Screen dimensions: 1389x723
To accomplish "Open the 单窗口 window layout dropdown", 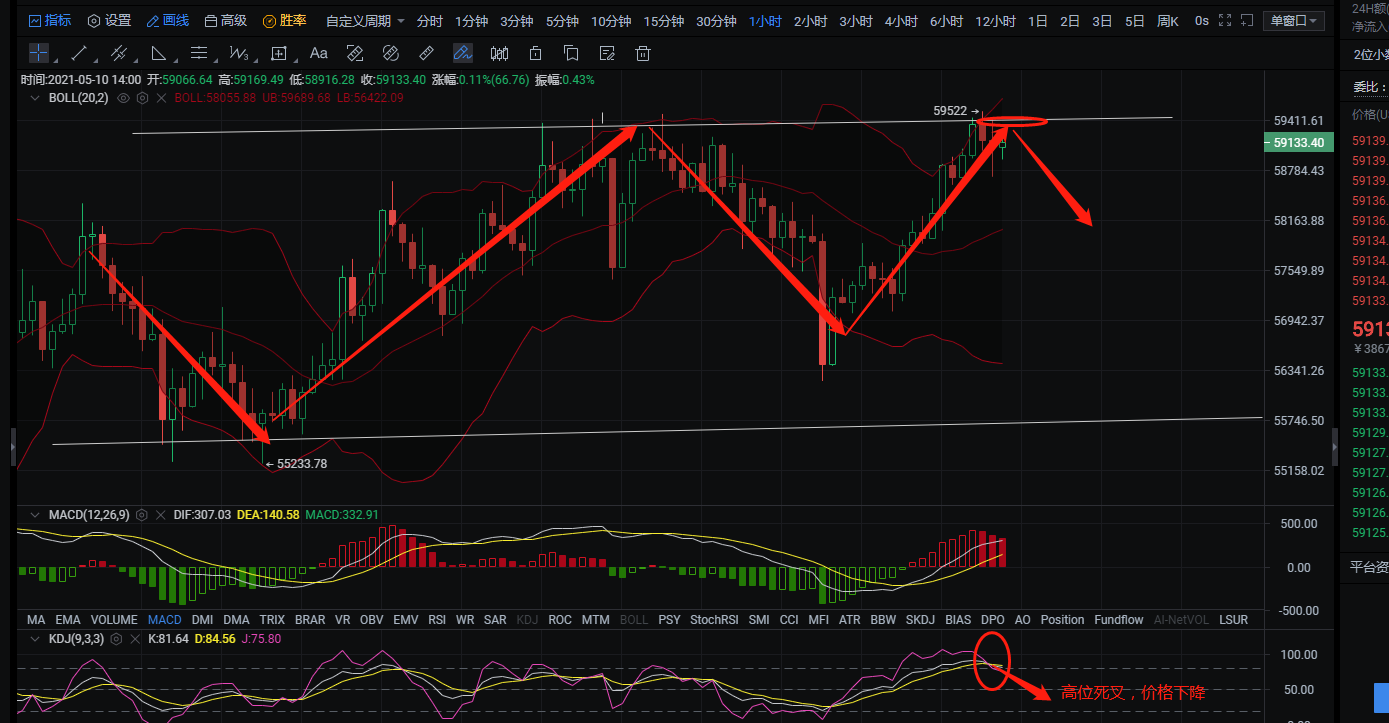I will (1296, 20).
